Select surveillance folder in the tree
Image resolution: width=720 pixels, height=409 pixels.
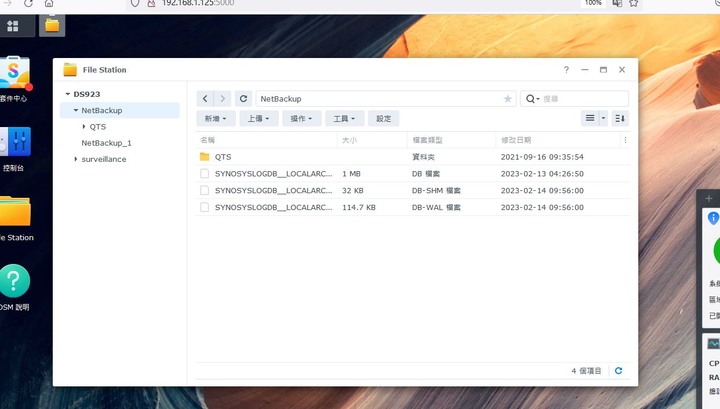[x=104, y=159]
